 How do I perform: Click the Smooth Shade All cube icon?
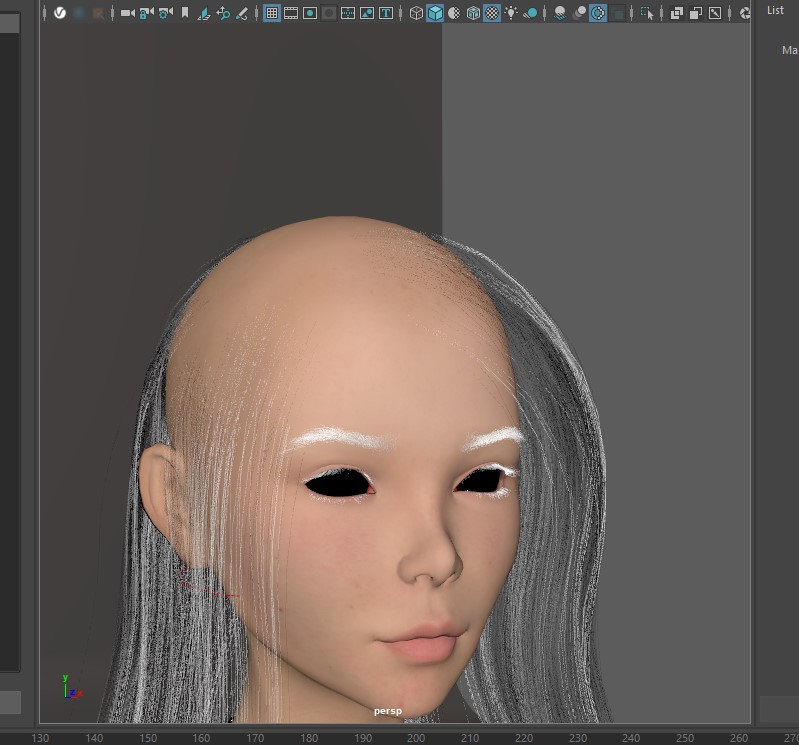(x=435, y=13)
